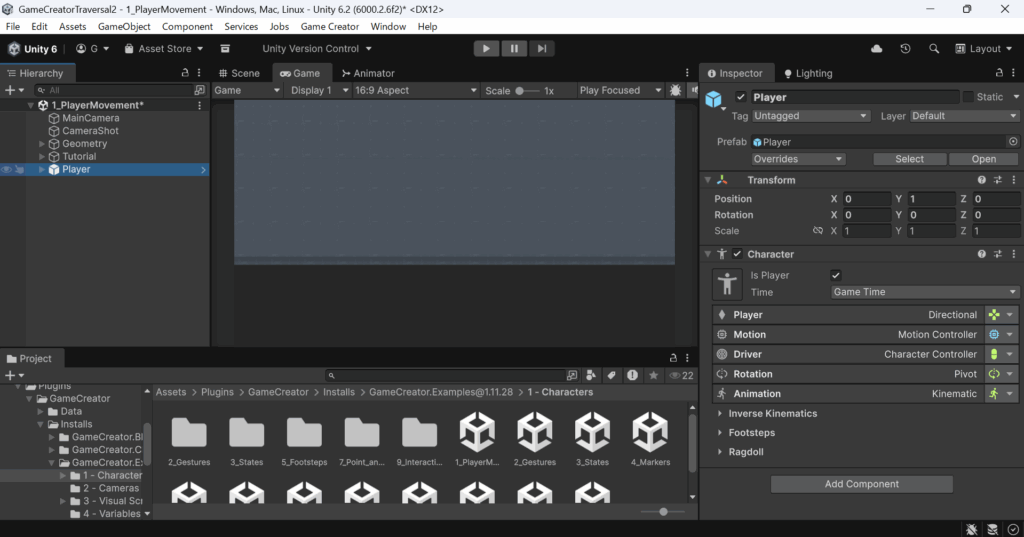Click the Character component help icon
This screenshot has width=1024, height=537.
pos(982,254)
